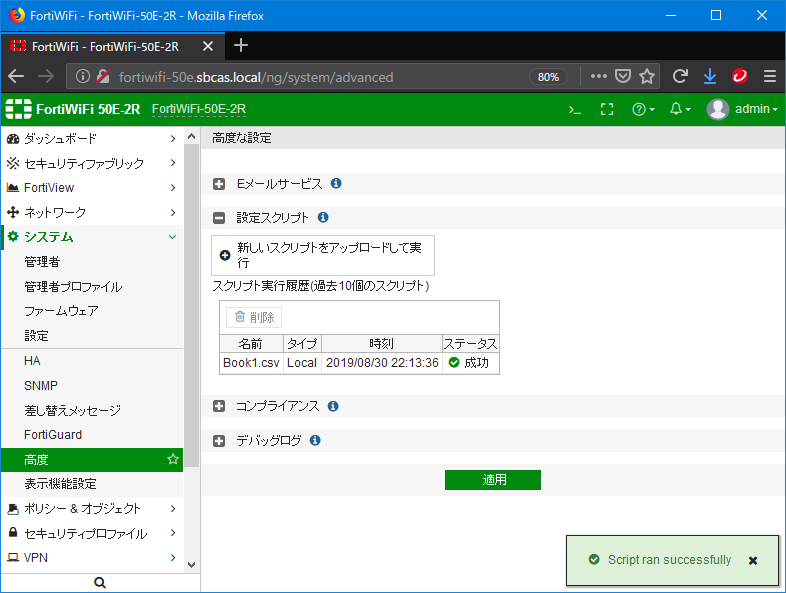786x593 pixels.
Task: Open the ネットワーク menu
Action: (92, 212)
